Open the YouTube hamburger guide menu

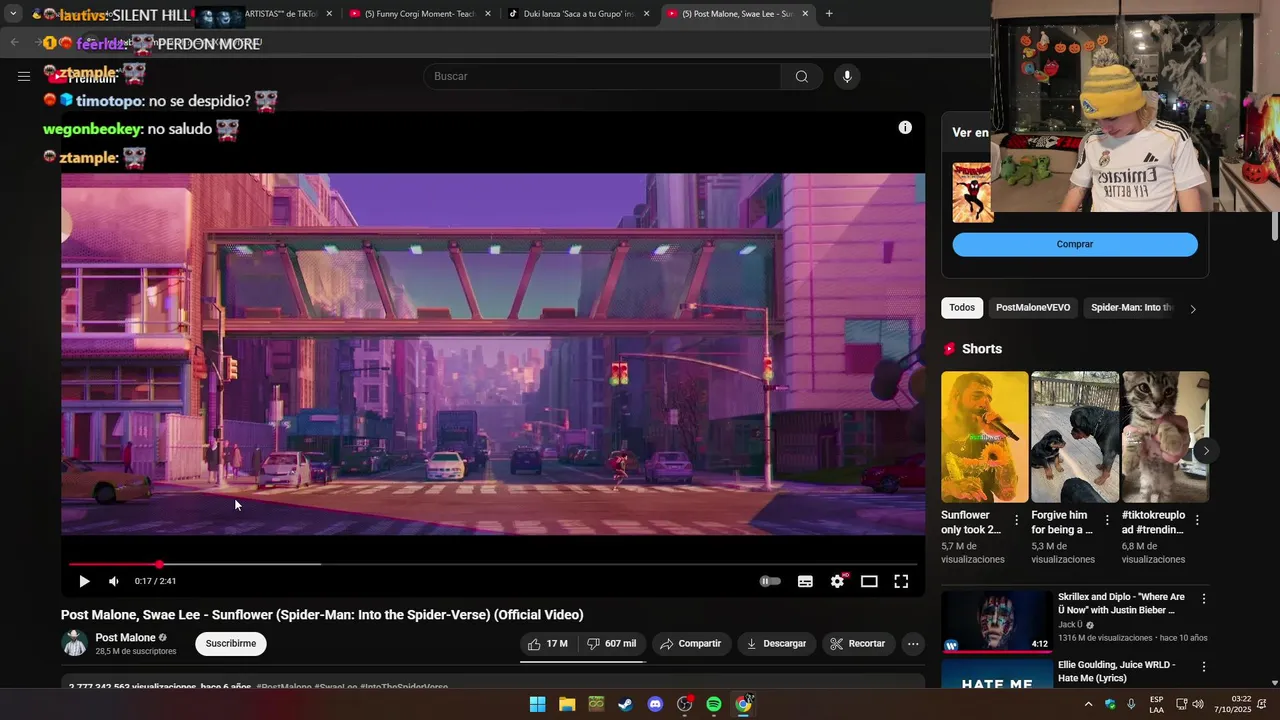pyautogui.click(x=24, y=76)
